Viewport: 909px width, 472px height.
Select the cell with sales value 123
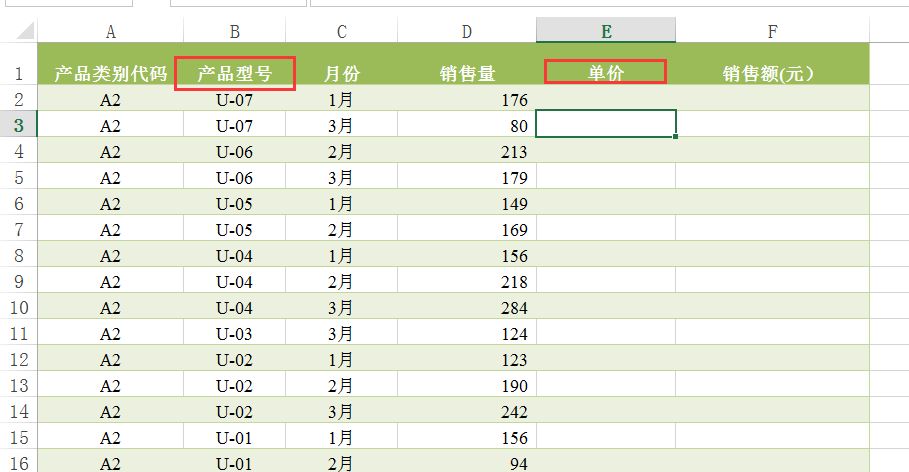(x=467, y=360)
